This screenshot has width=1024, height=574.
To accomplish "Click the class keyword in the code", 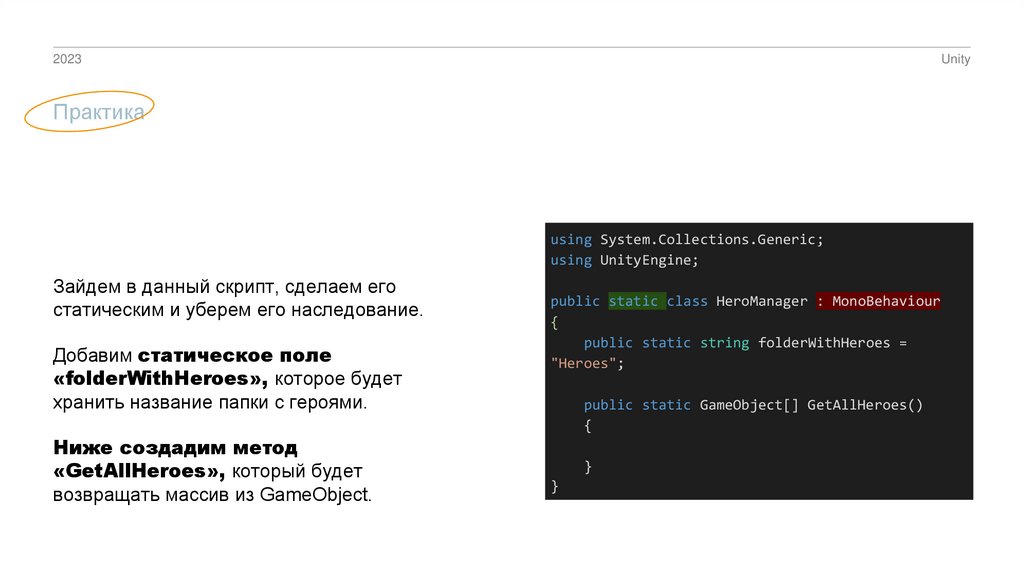I will click(x=687, y=301).
